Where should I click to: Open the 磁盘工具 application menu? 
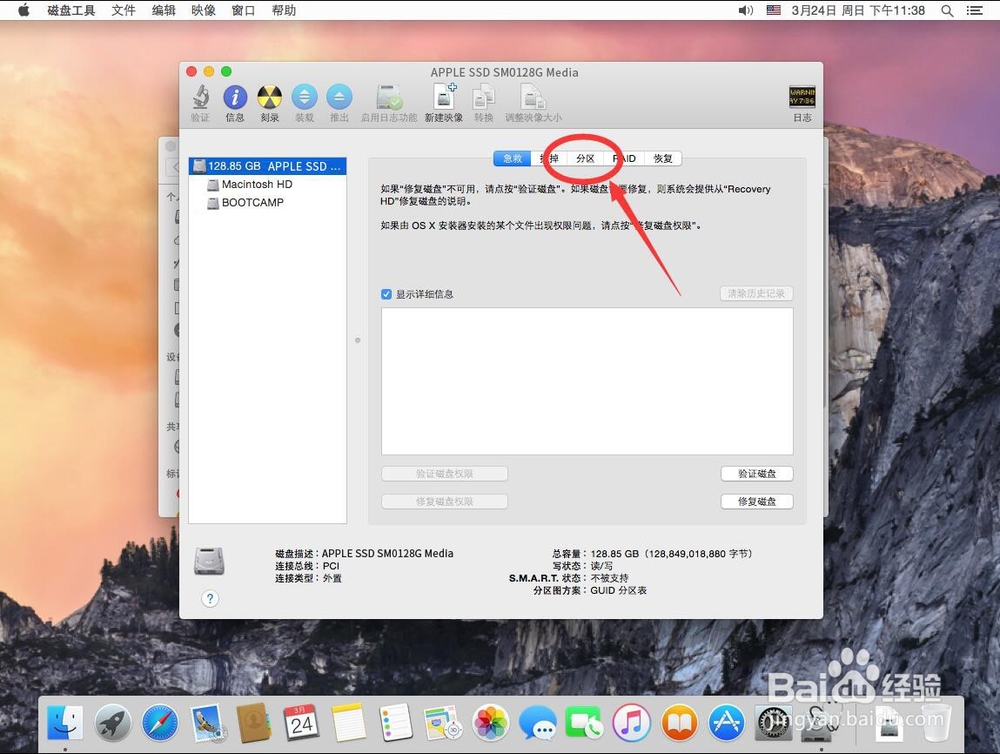click(x=71, y=10)
